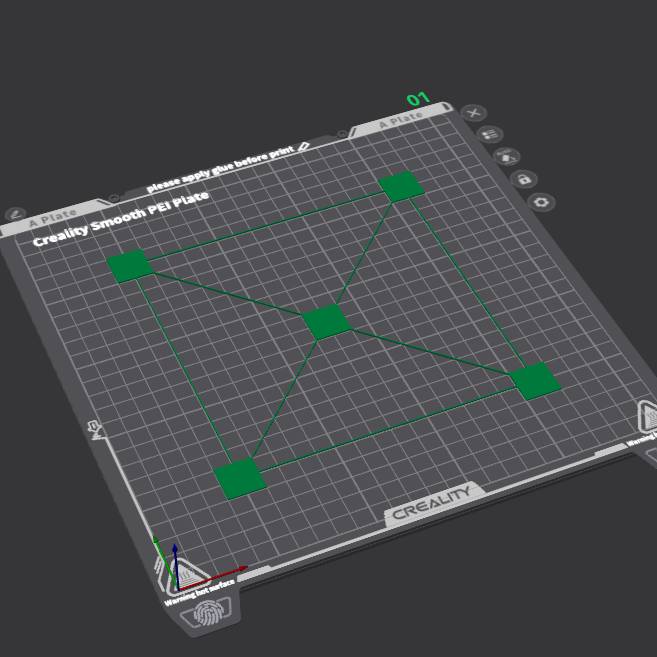The image size is (657, 657).
Task: Open plate settings gear icon
Action: 541,203
